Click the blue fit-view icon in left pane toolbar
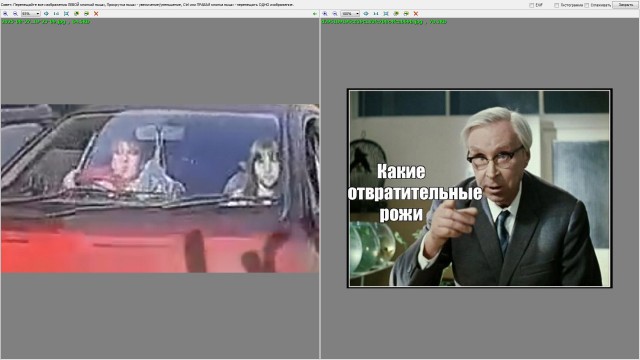Viewport: 640px width, 360px height. point(46,13)
